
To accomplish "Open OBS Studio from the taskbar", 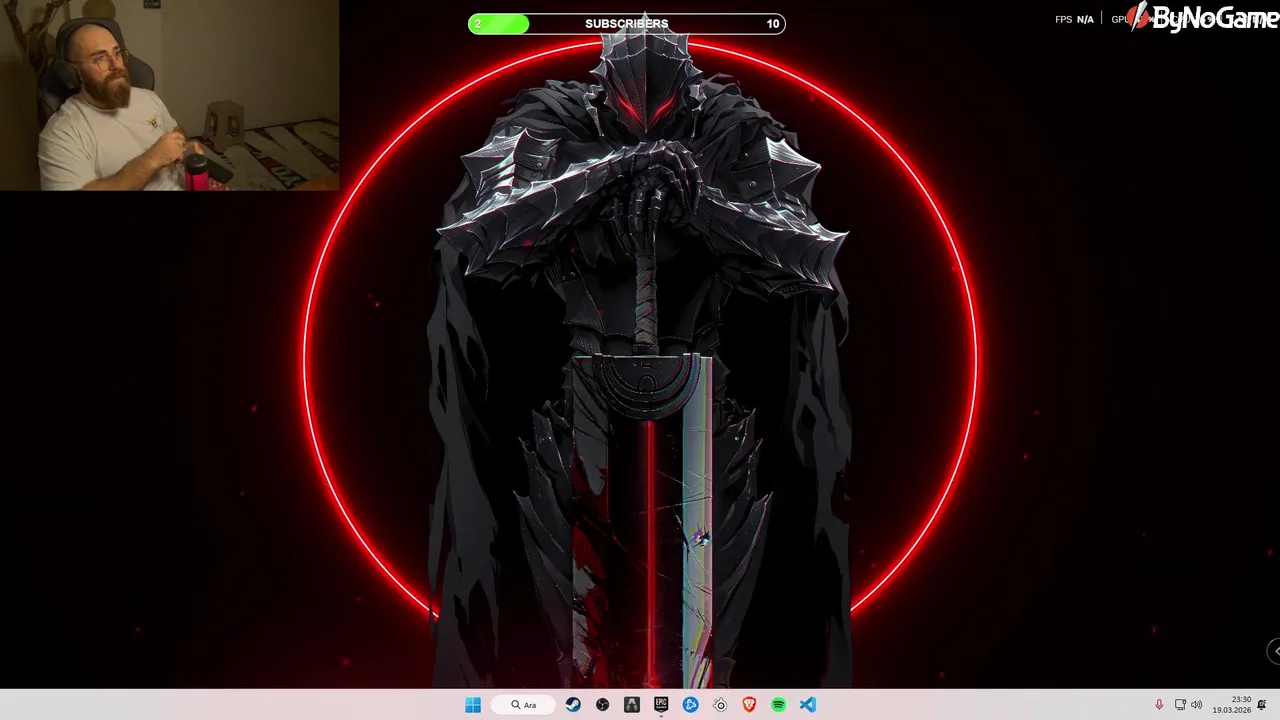I will pyautogui.click(x=602, y=705).
